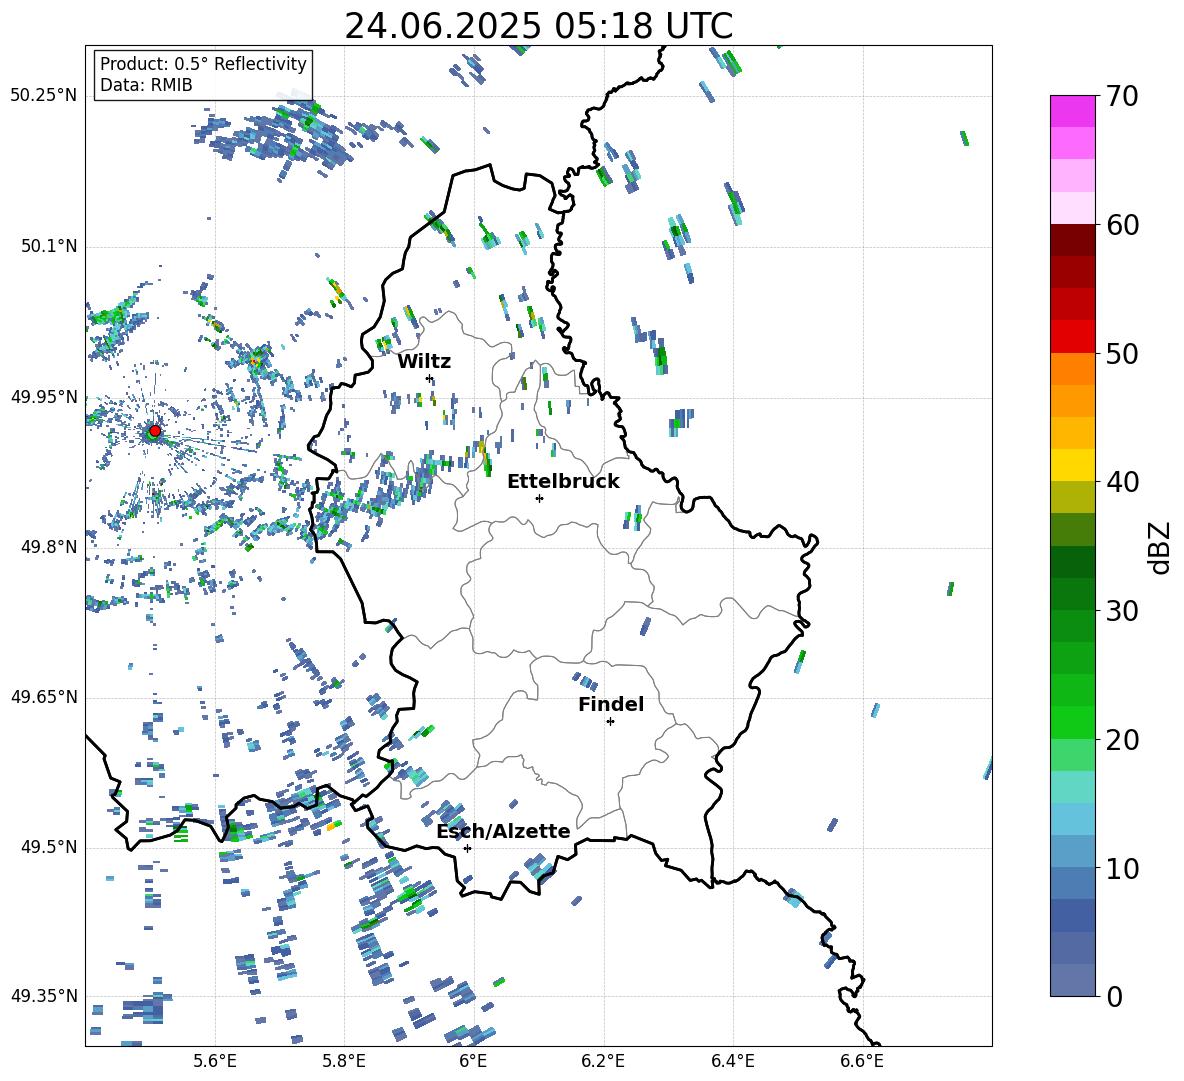
Task: Click the 6.4°E longitude label
Action: (x=732, y=1061)
